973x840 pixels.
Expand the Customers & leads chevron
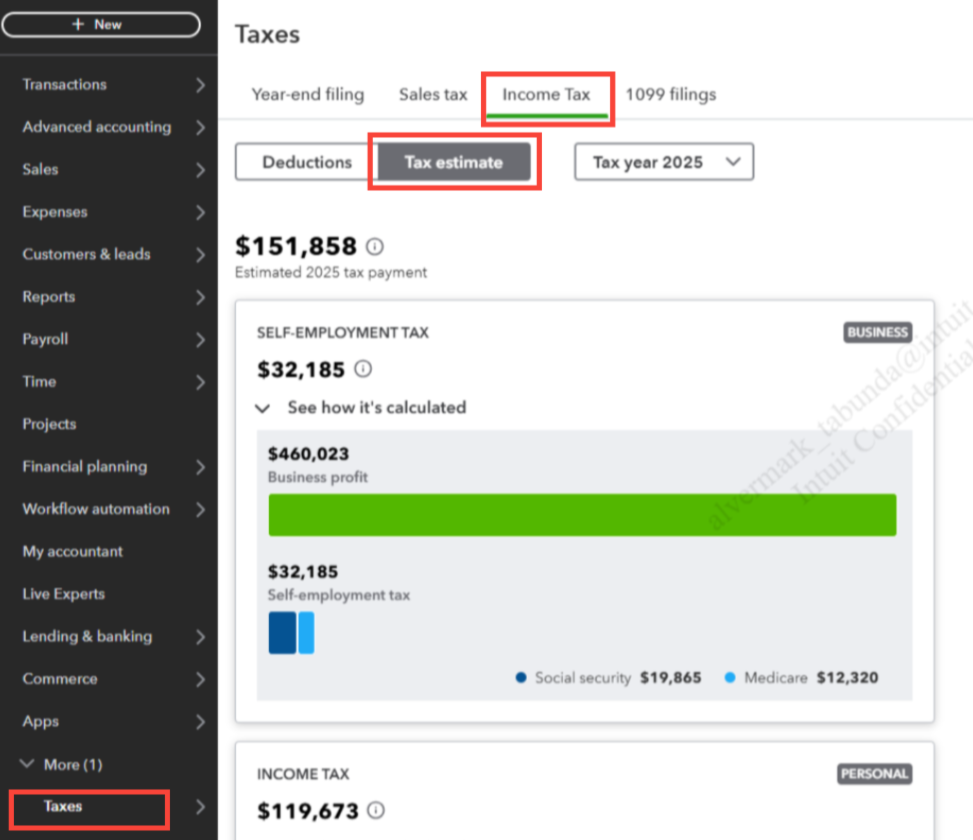click(x=200, y=255)
